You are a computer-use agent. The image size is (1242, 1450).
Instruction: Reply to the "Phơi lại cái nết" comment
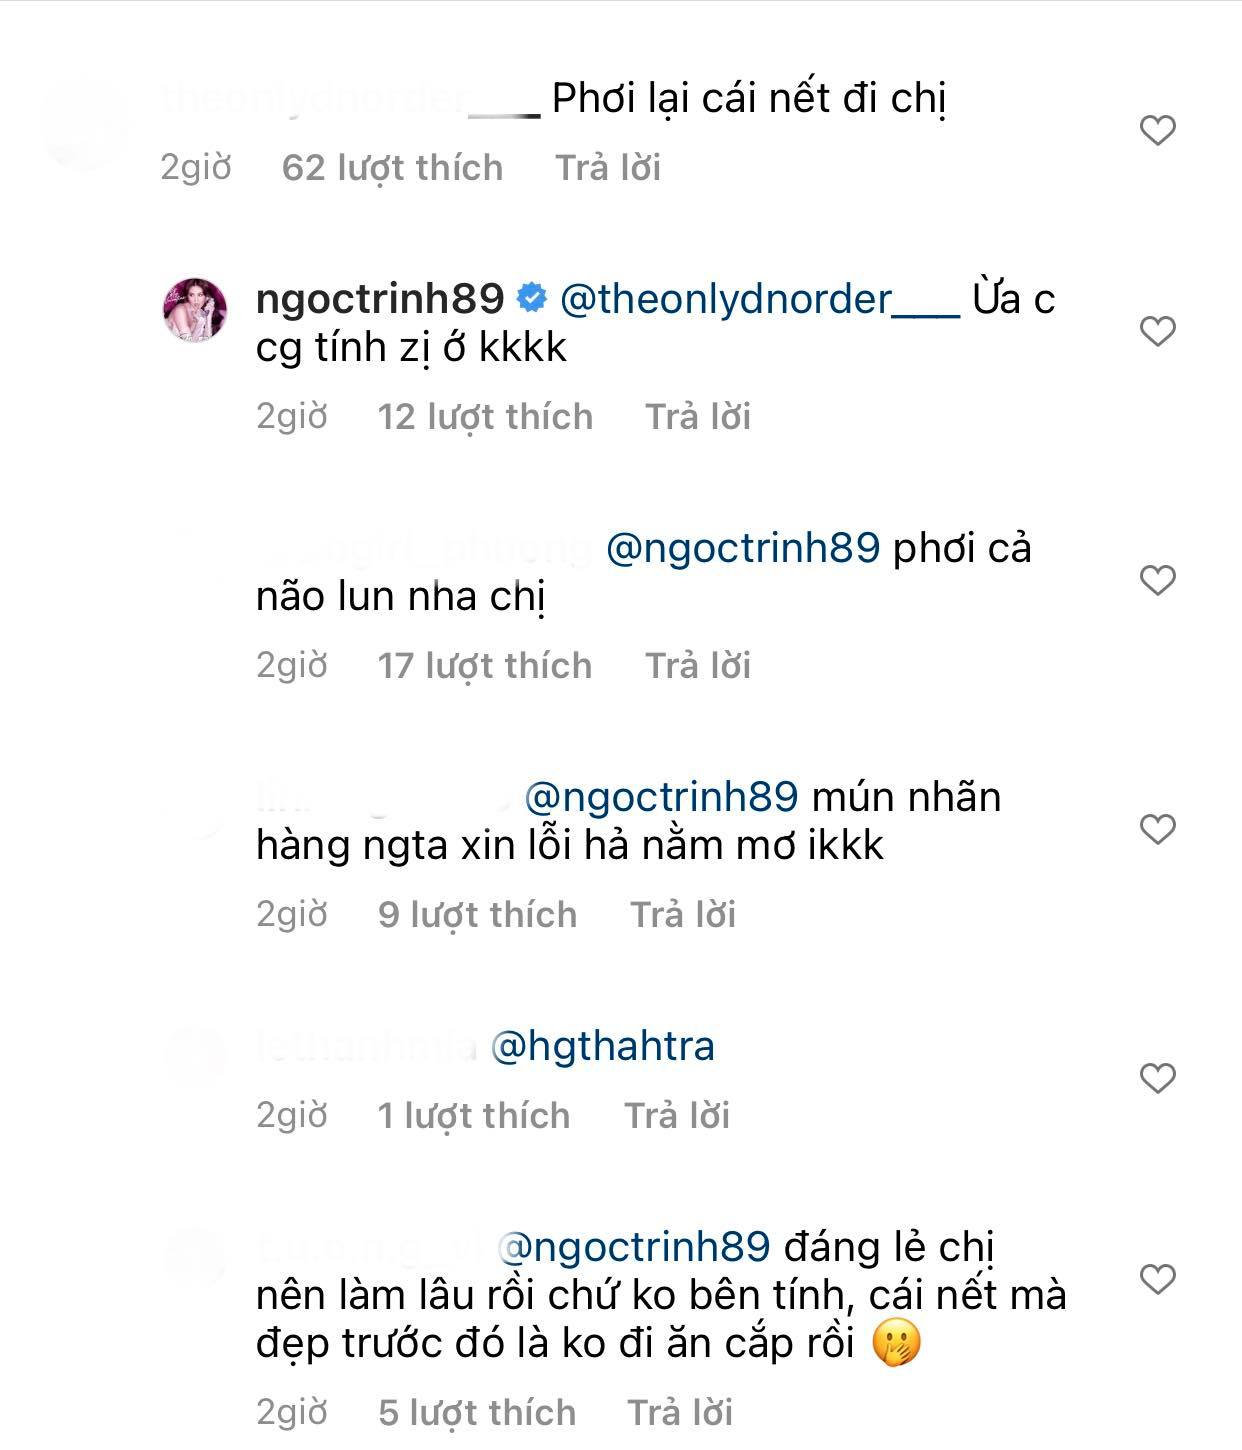(x=610, y=168)
